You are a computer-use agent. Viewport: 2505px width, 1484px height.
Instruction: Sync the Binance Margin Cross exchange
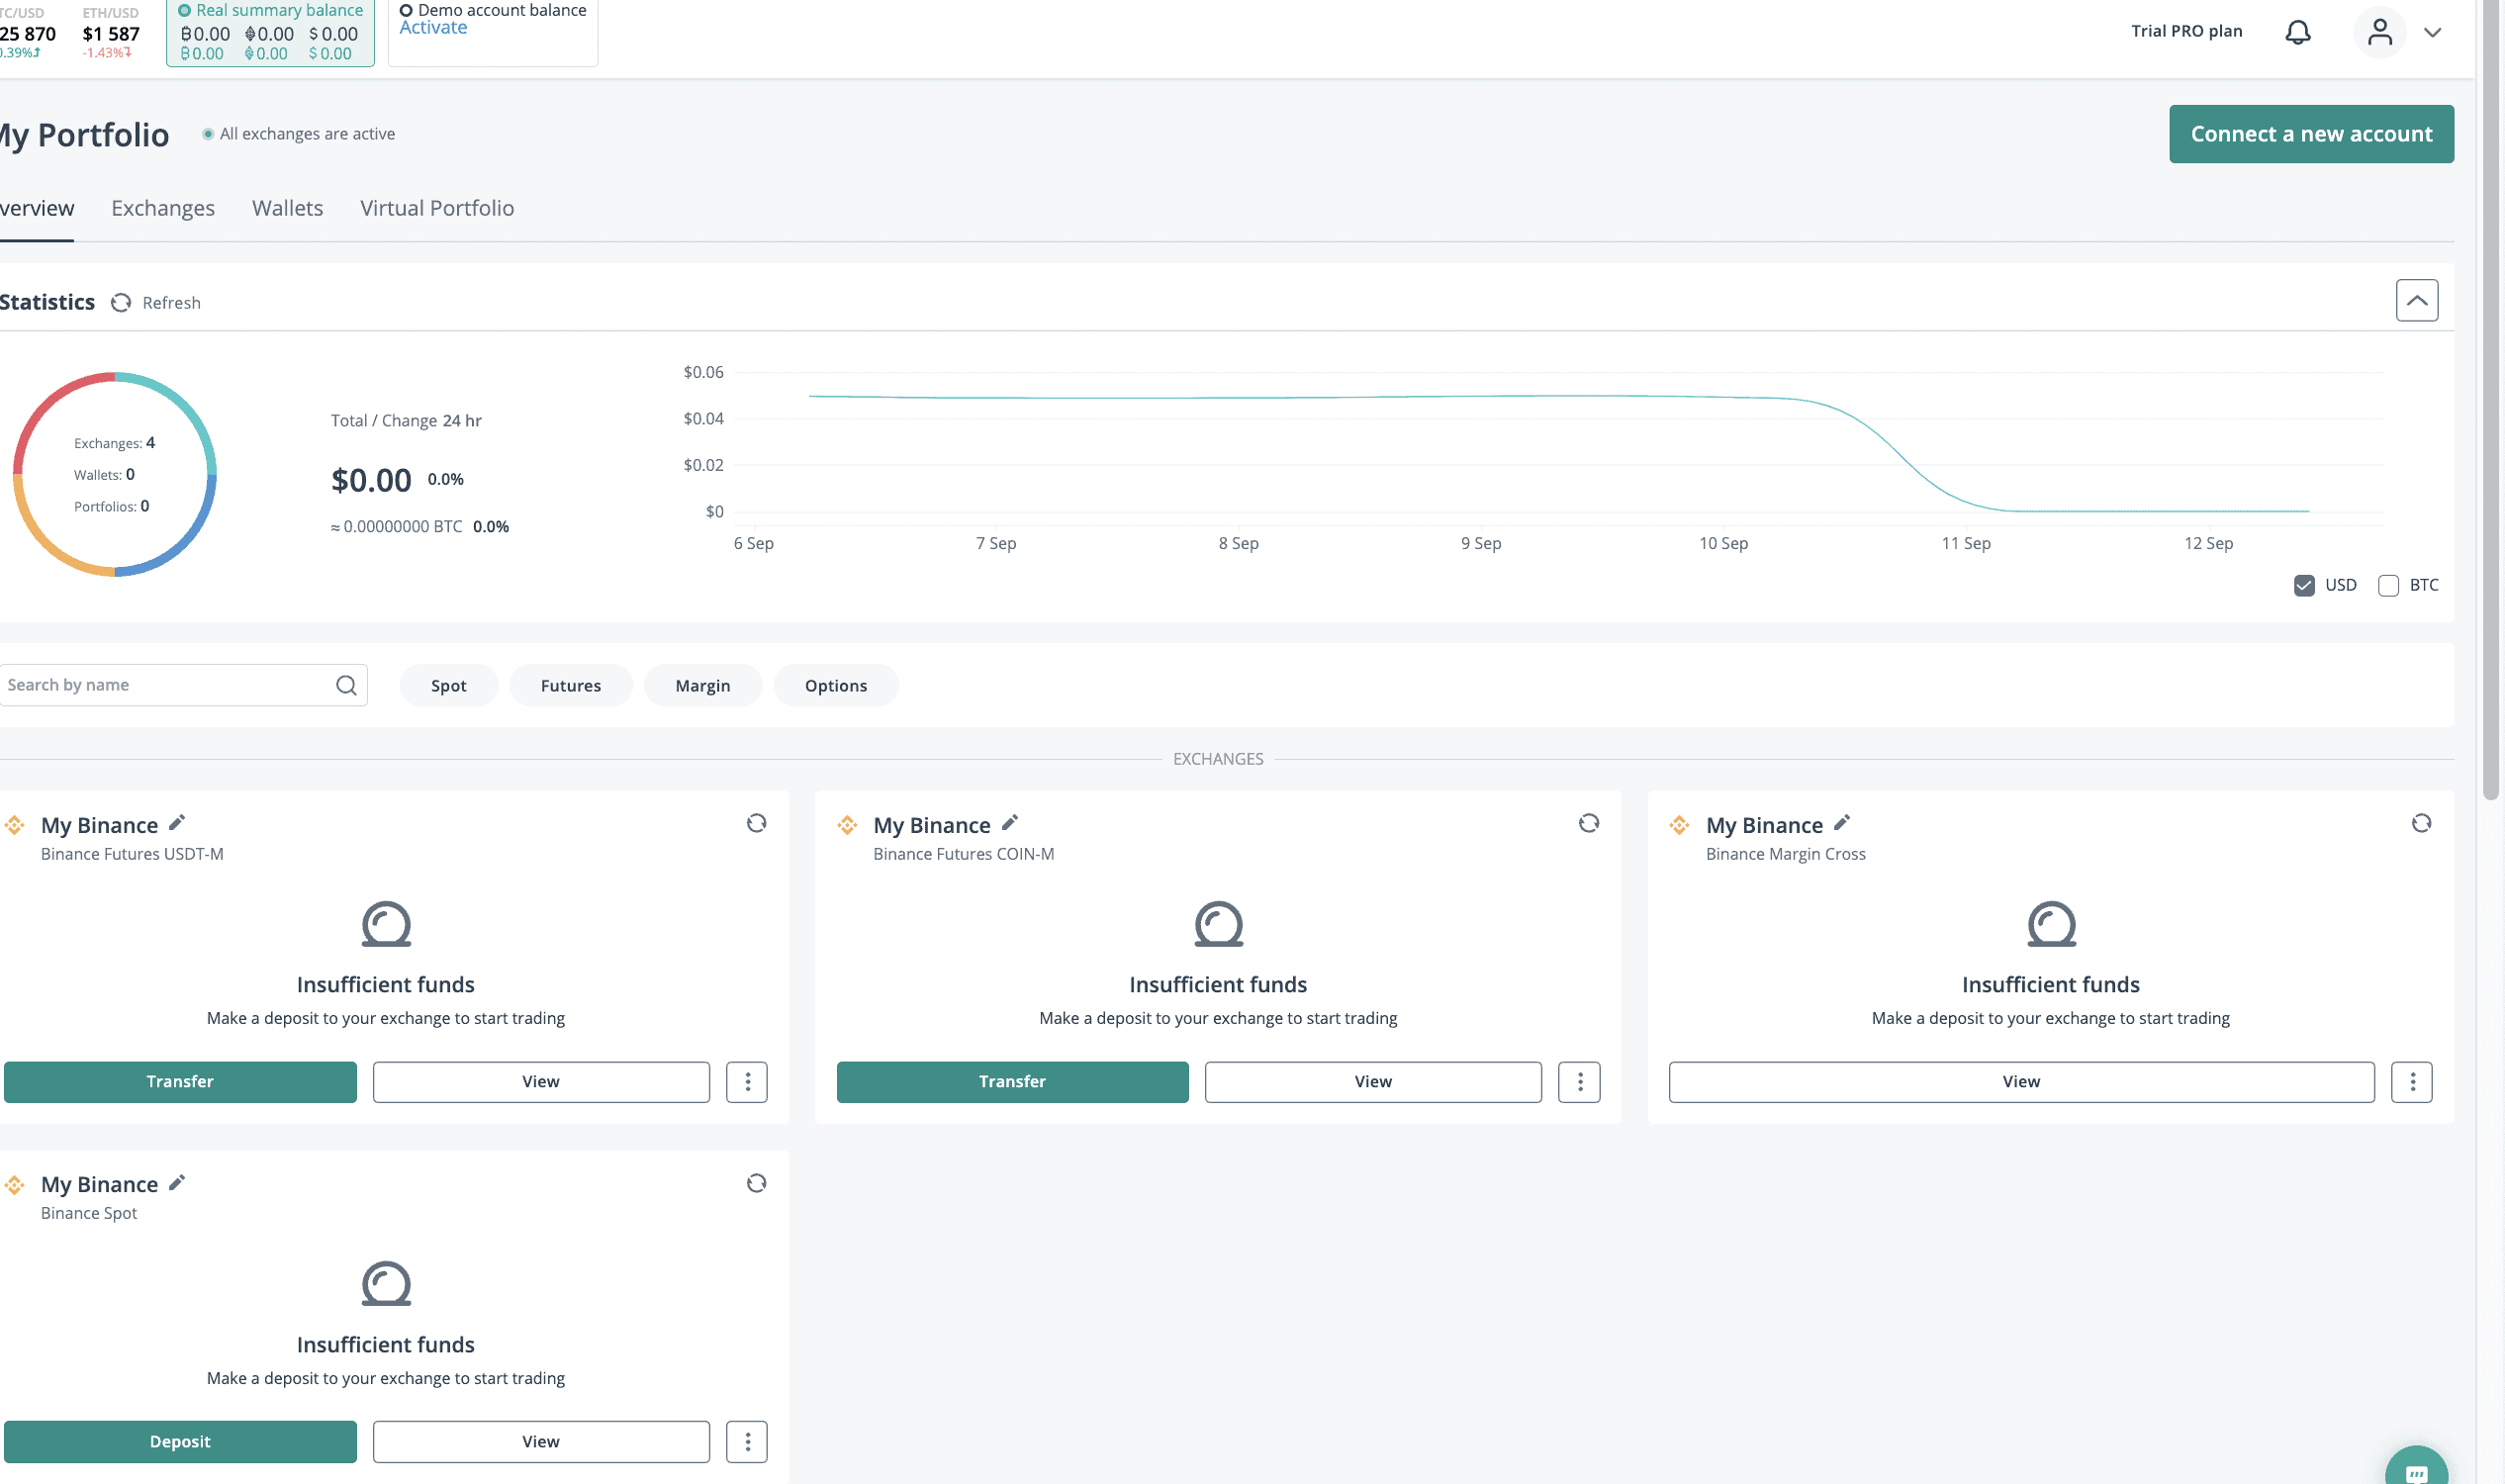2420,823
